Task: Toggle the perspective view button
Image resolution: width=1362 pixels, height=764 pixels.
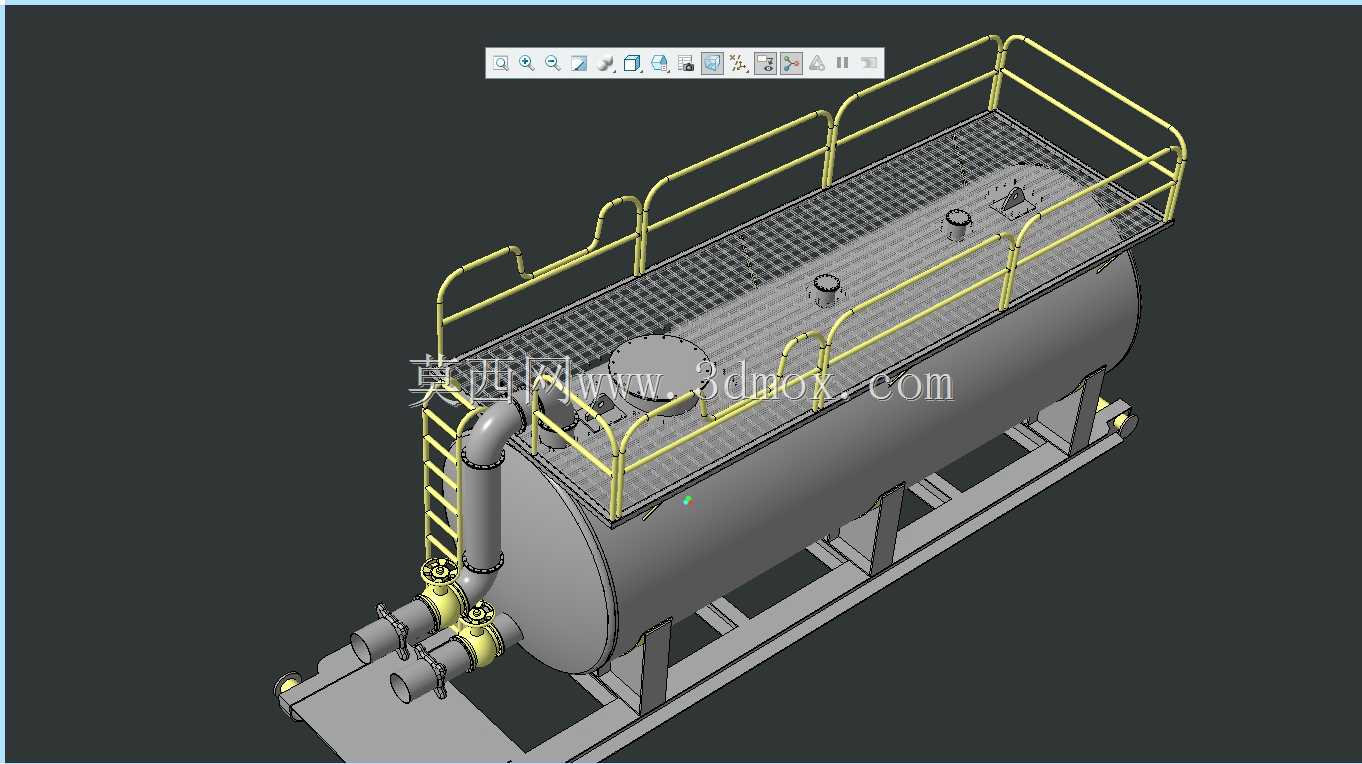Action: 712,63
